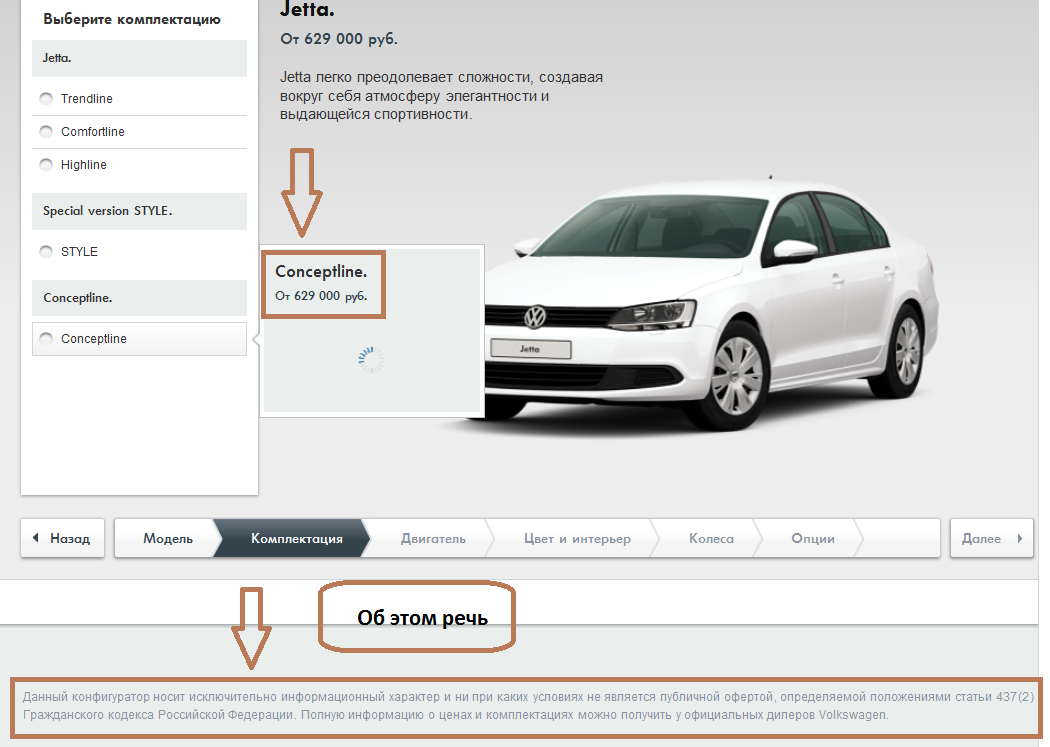This screenshot has height=747, width=1050.
Task: Switch to the Цвет и интерьер step
Action: (577, 538)
